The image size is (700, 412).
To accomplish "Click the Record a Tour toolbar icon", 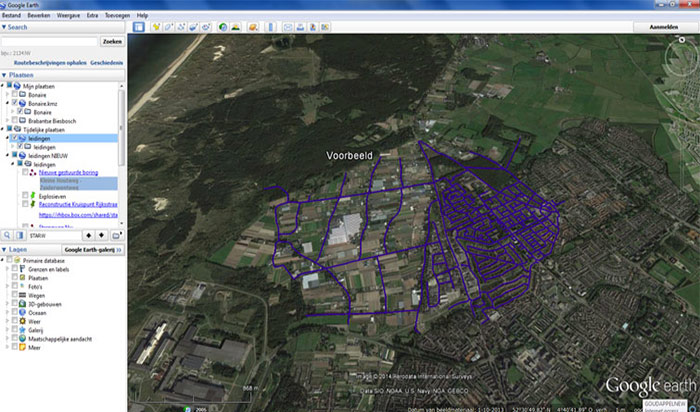I will pyautogui.click(x=206, y=27).
